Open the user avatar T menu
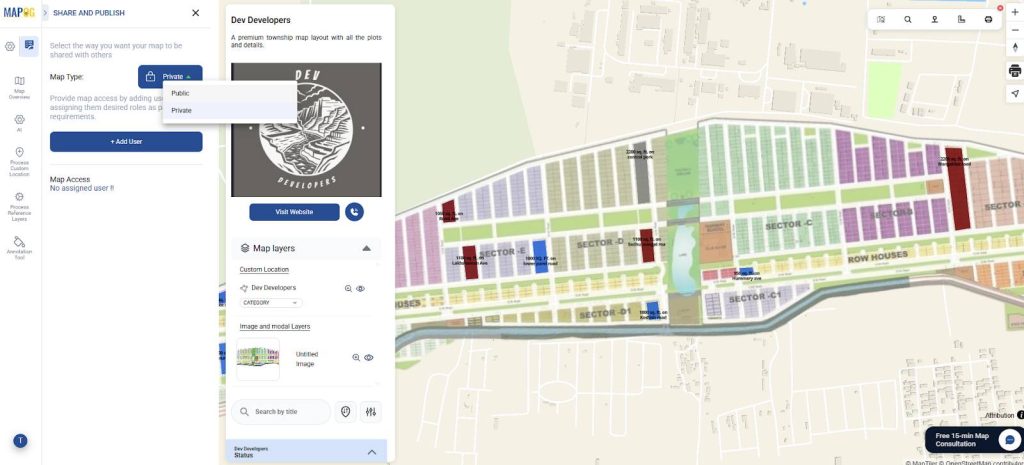The height and width of the screenshot is (465, 1024). click(20, 441)
